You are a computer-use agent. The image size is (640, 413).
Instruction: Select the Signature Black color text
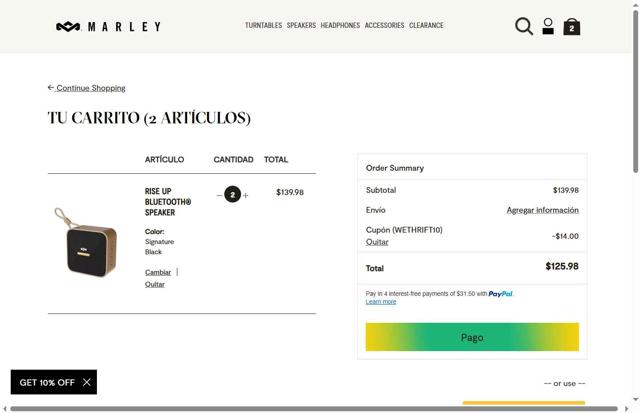[159, 247]
